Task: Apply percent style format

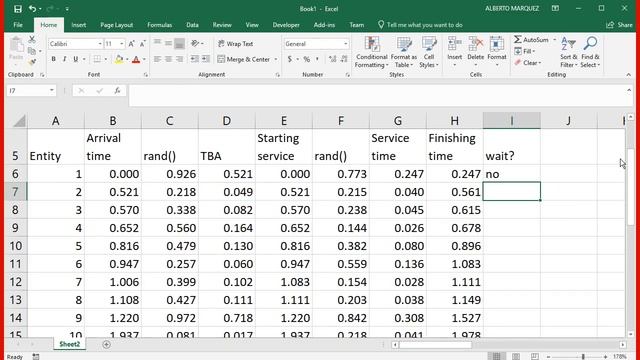Action: click(x=307, y=59)
